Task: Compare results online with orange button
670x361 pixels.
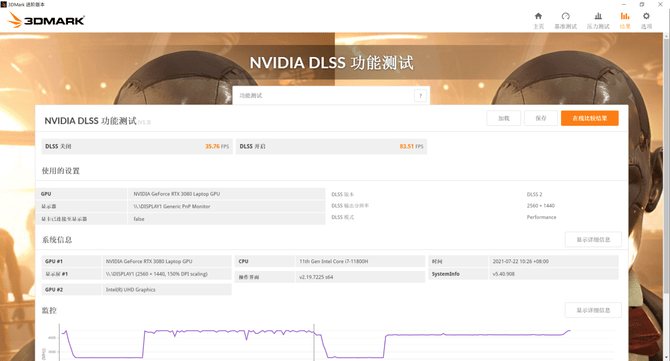Action: [x=590, y=118]
